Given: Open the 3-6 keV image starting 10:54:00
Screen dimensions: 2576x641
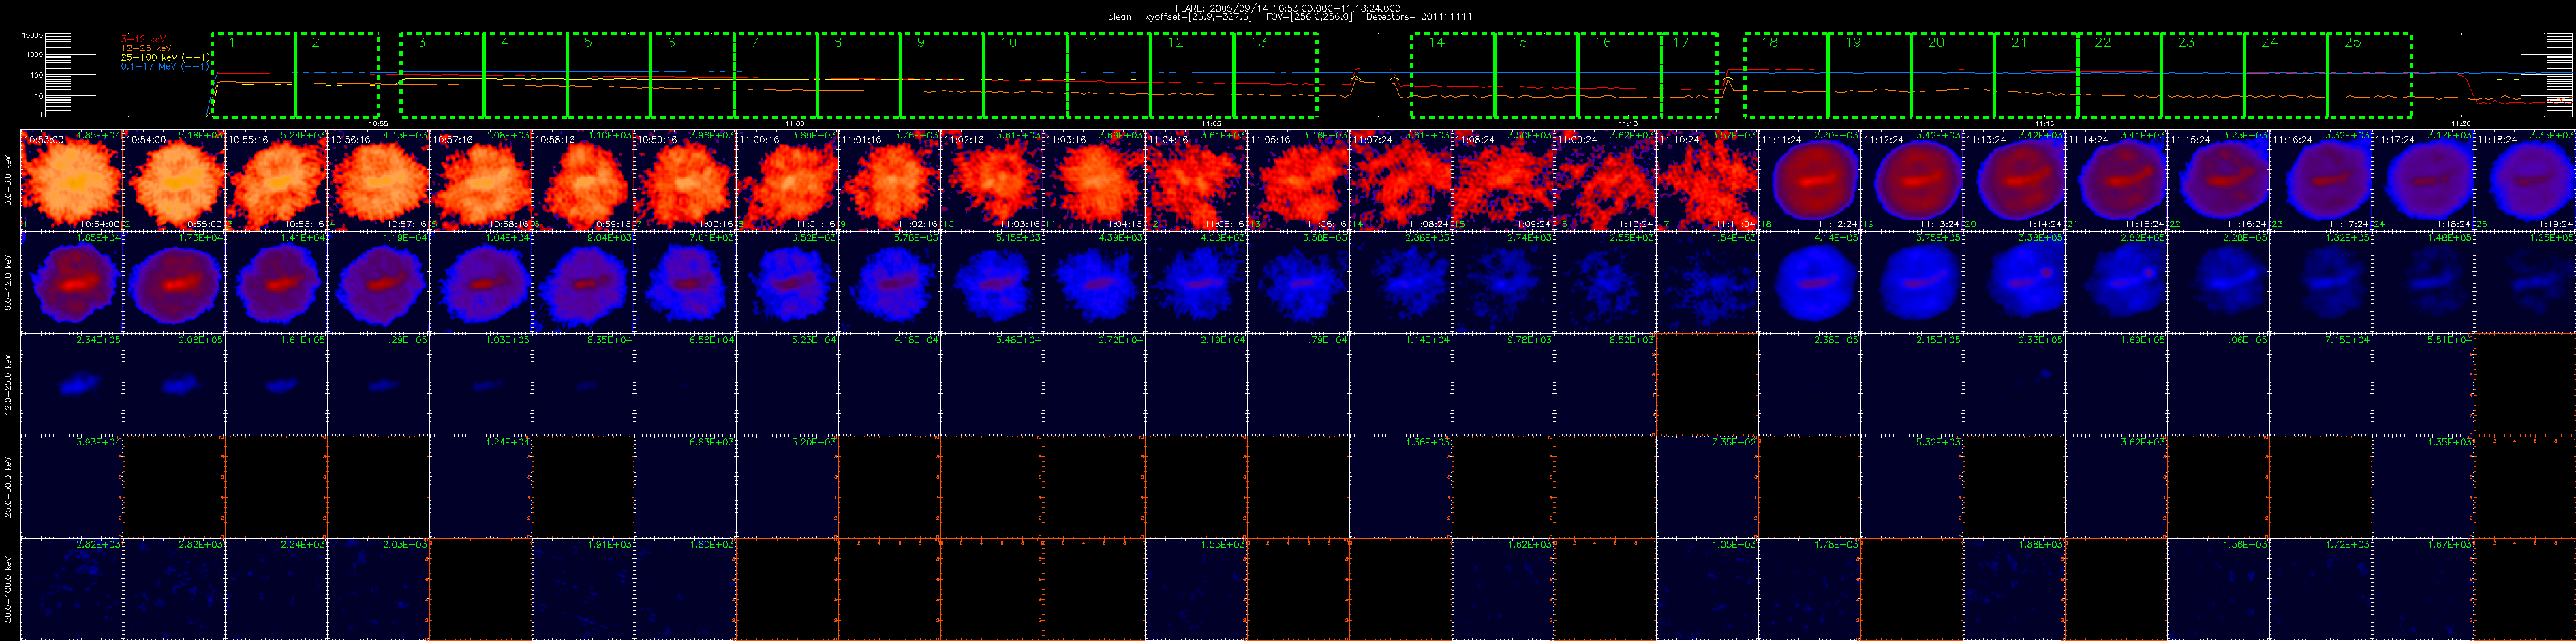Looking at the screenshot, I should [x=174, y=180].
